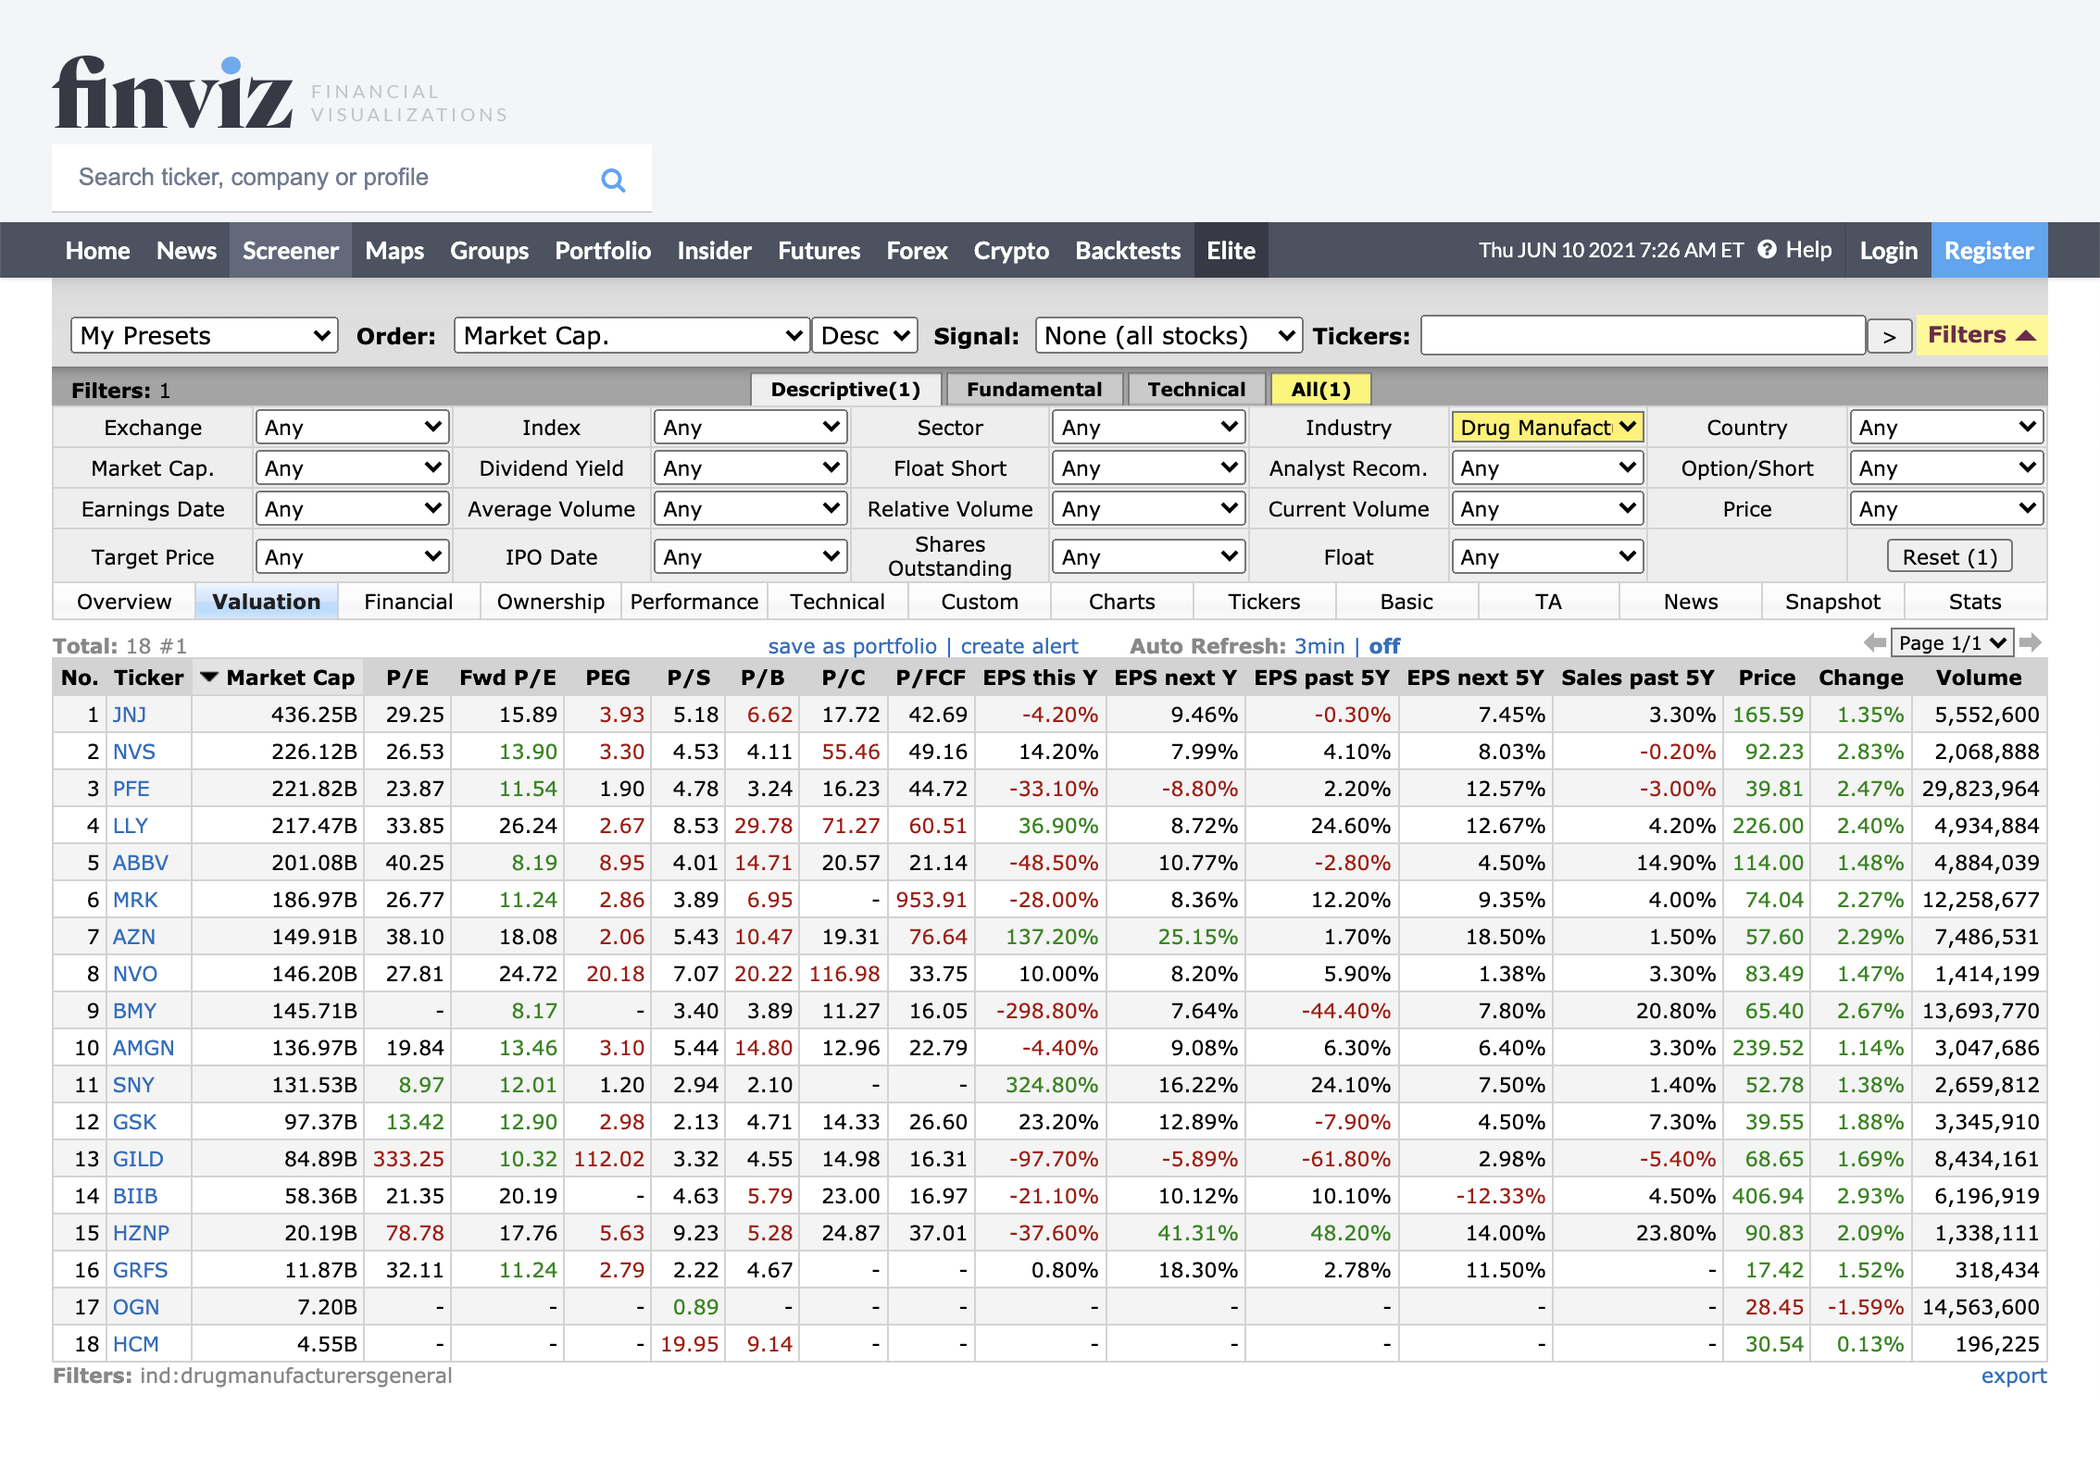
Task: Open the Analyst Recom. filter dropdown
Action: 1547,468
